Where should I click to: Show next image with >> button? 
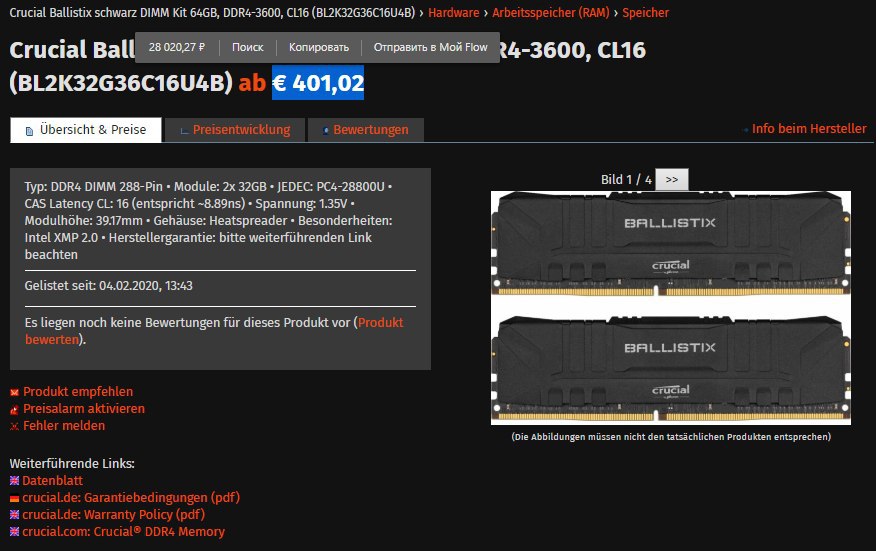[x=672, y=179]
